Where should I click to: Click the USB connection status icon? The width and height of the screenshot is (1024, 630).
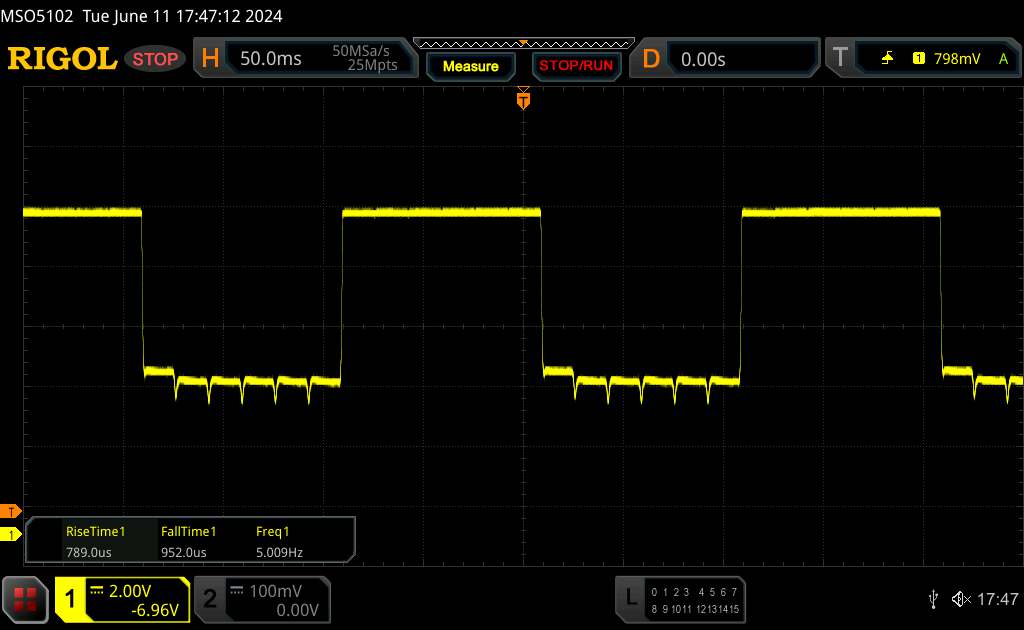click(x=933, y=598)
